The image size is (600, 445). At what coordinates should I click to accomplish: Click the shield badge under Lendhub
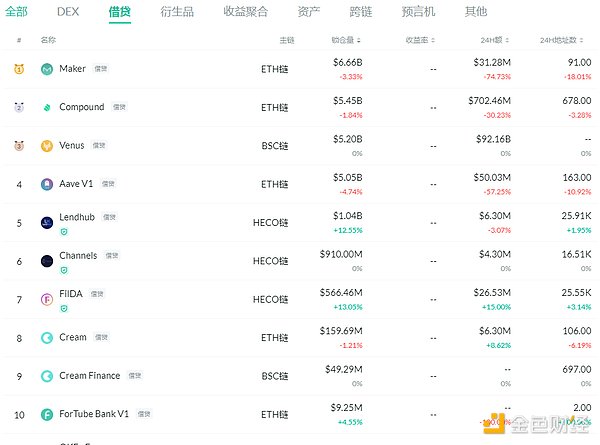(64, 232)
